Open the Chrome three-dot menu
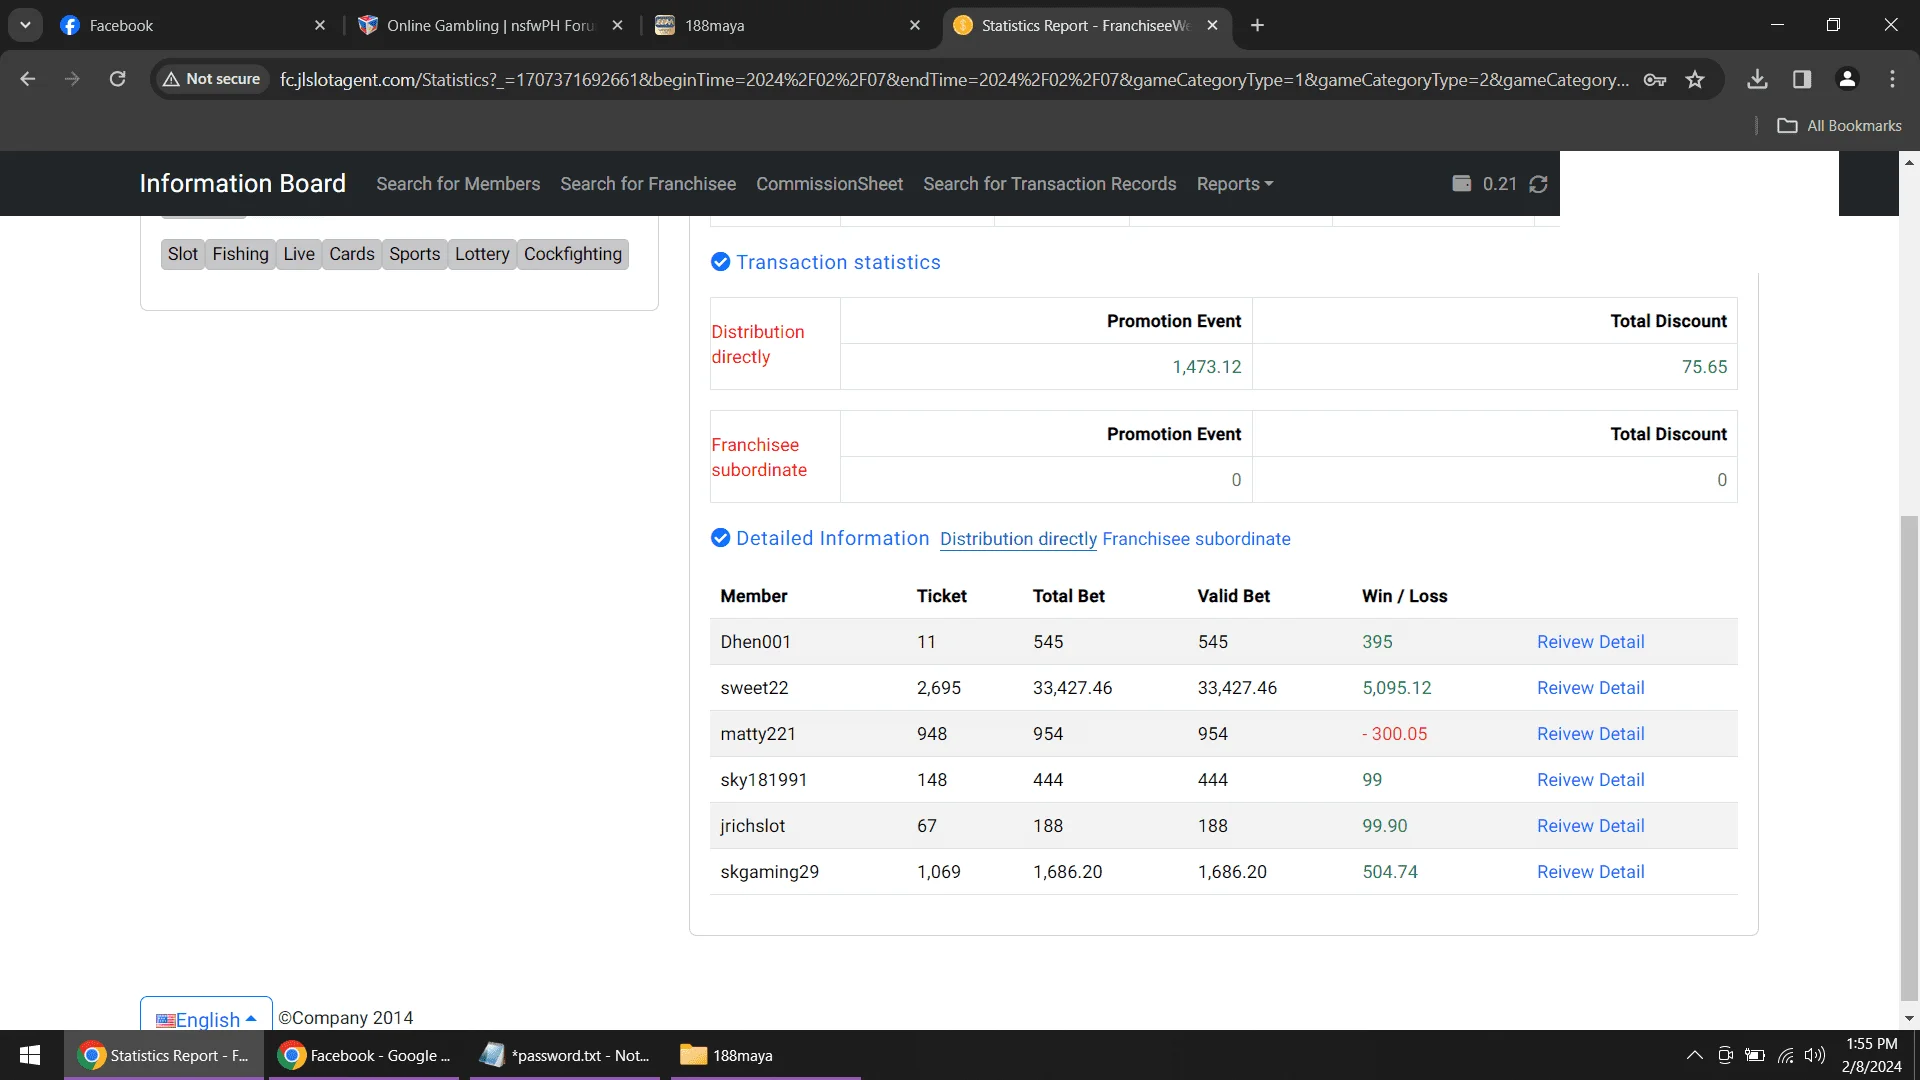 pyautogui.click(x=1892, y=79)
